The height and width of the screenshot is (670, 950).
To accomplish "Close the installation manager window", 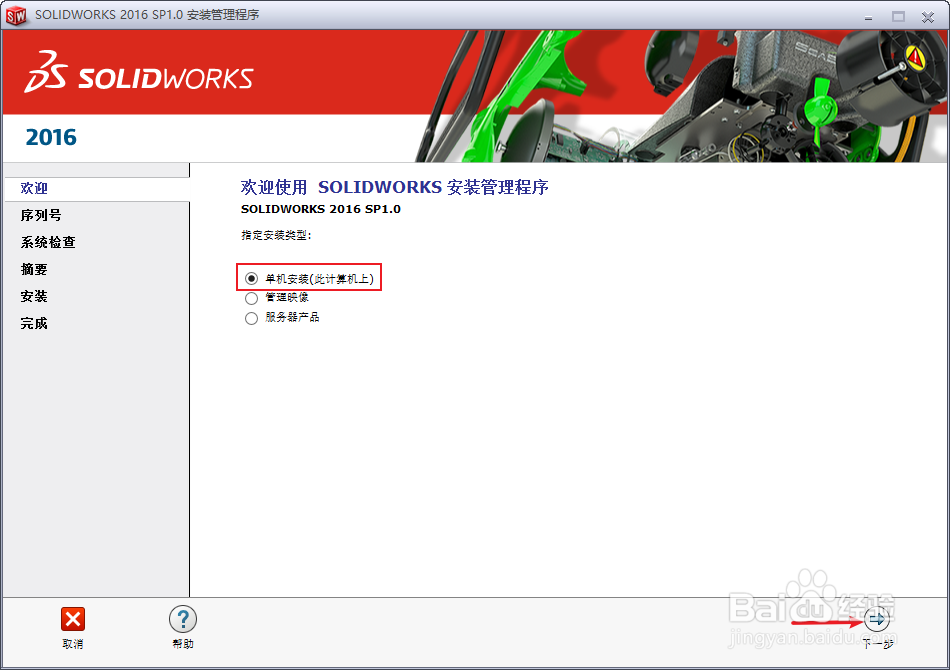I will [x=928, y=17].
